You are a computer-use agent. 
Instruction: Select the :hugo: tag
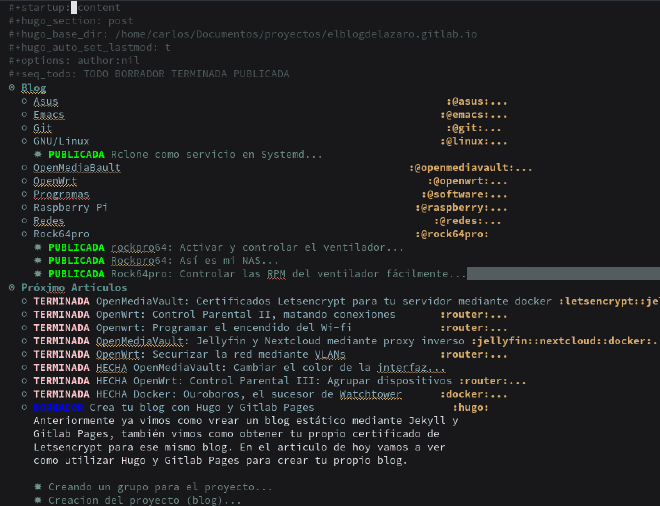(471, 407)
